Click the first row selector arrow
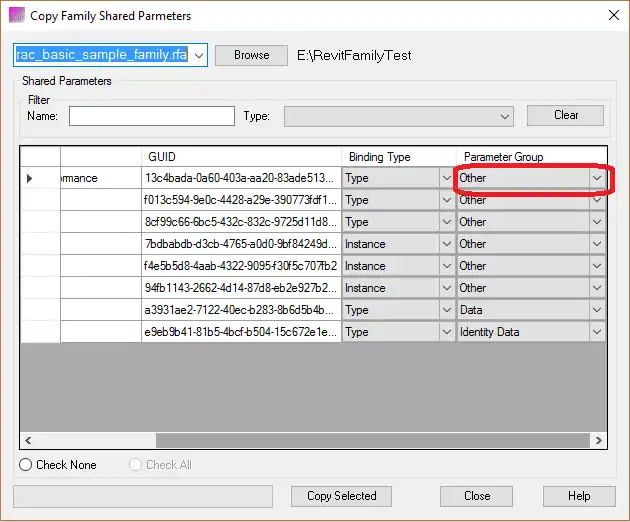The width and height of the screenshot is (630, 522). point(30,179)
